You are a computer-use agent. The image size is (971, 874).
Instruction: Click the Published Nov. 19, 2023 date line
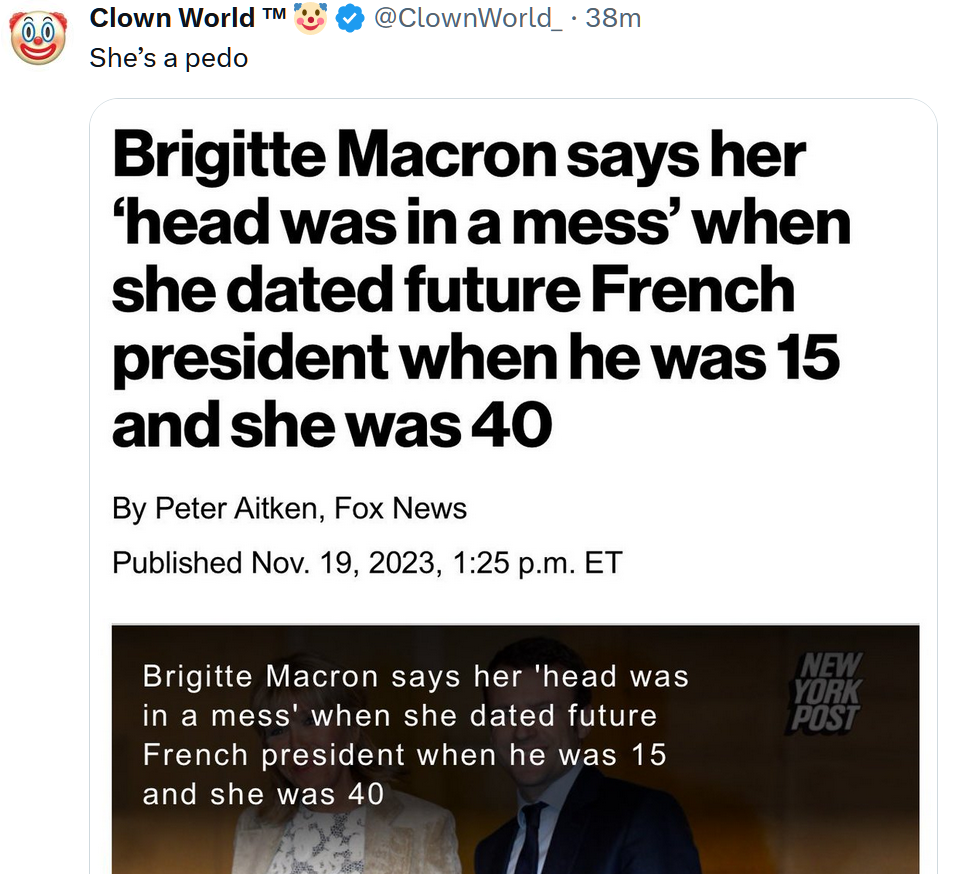tap(366, 562)
